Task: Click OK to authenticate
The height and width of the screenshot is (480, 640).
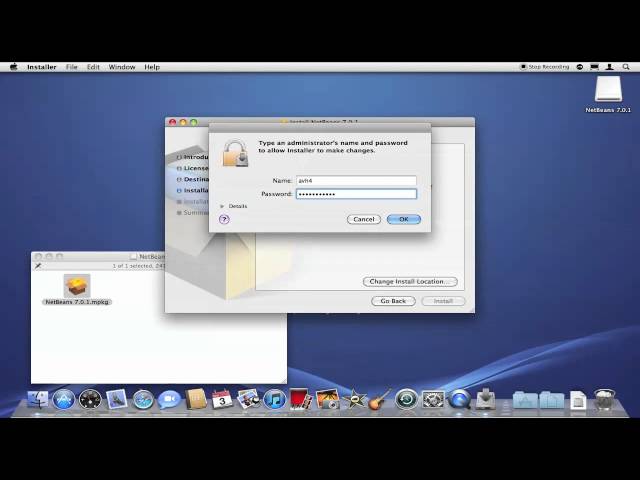Action: (404, 219)
